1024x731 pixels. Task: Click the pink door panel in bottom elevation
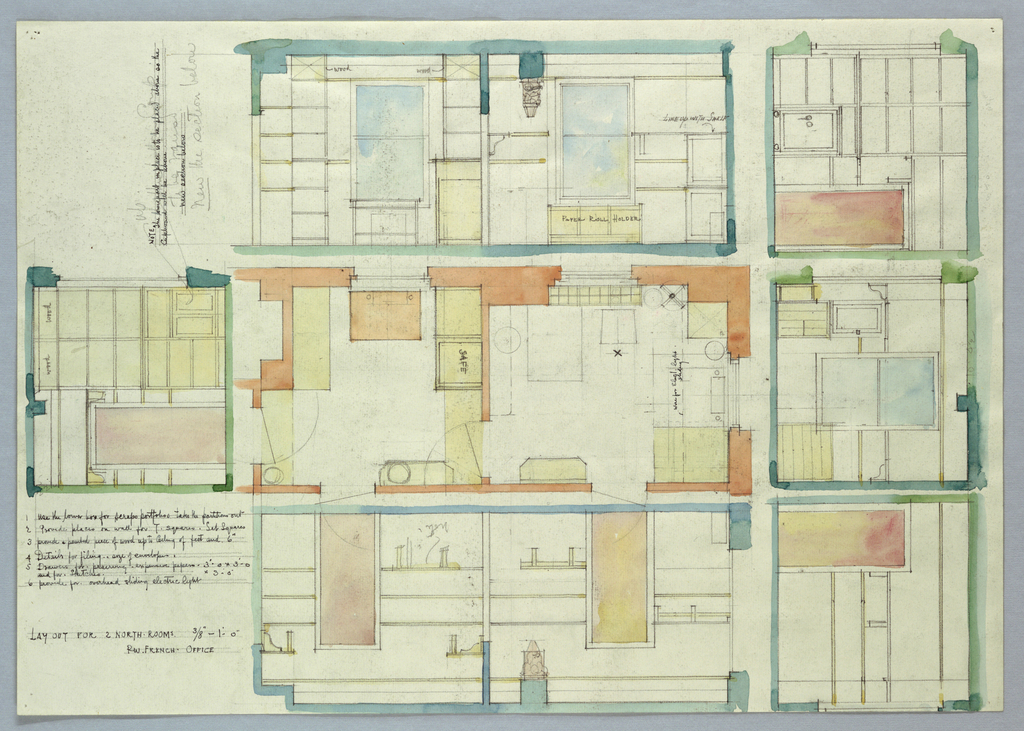tap(347, 578)
